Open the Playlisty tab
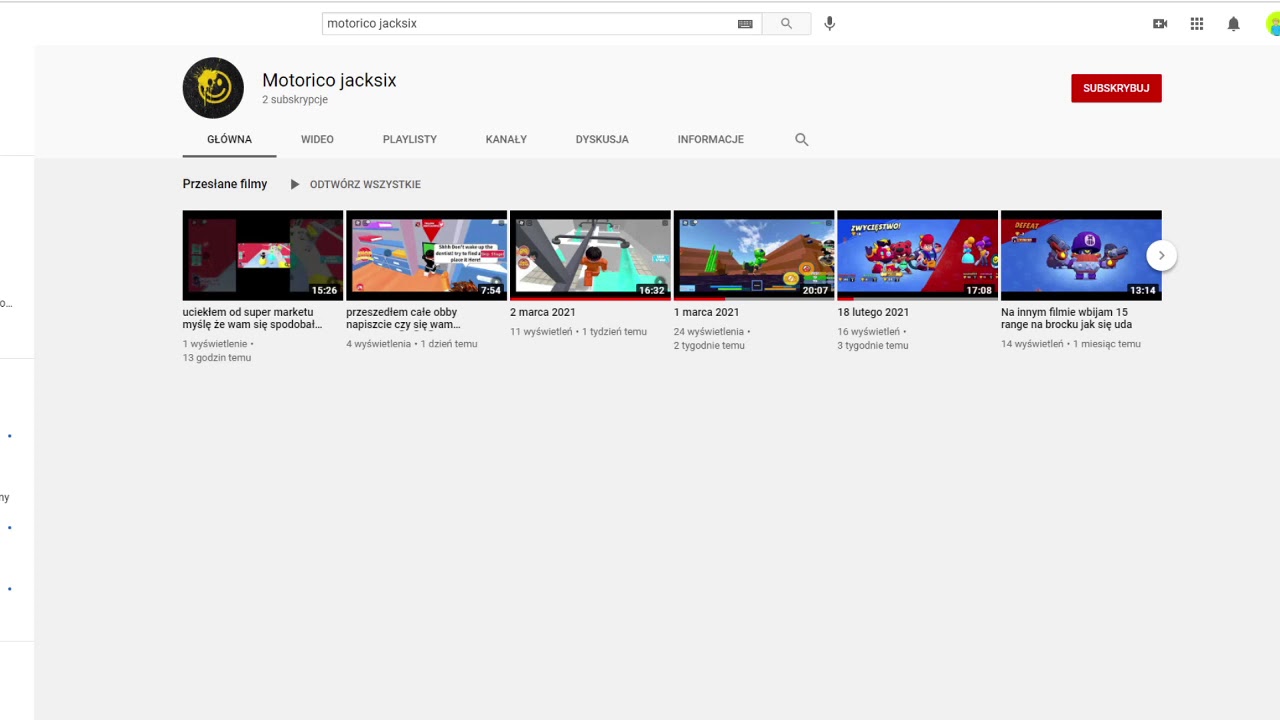 410,139
